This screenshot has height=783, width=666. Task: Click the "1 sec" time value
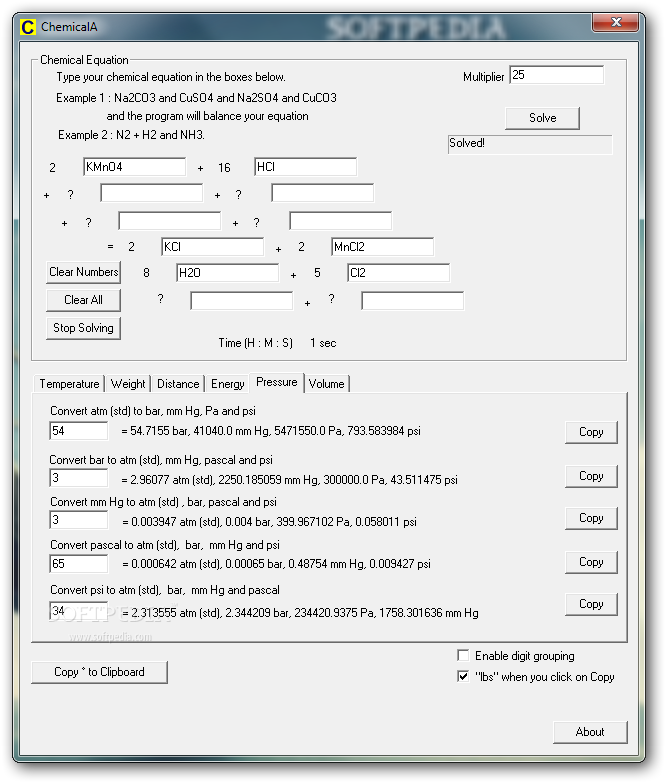pyautogui.click(x=323, y=343)
